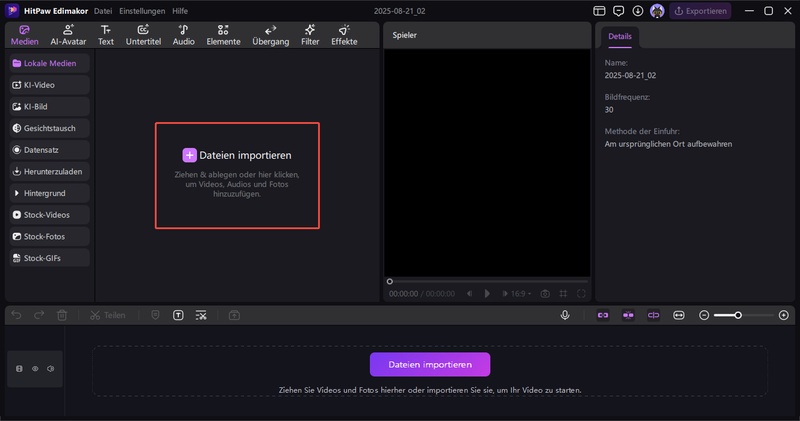Click the purple Dateien importieren timeline button
Viewport: 800px width, 421px height.
[429, 364]
